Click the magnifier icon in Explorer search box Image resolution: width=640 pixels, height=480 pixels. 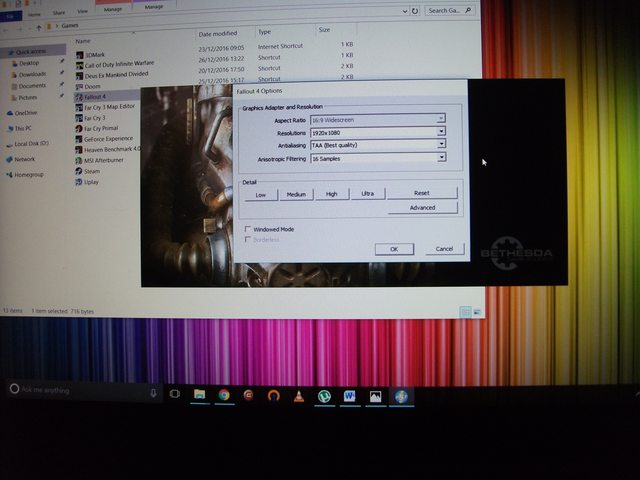point(468,10)
